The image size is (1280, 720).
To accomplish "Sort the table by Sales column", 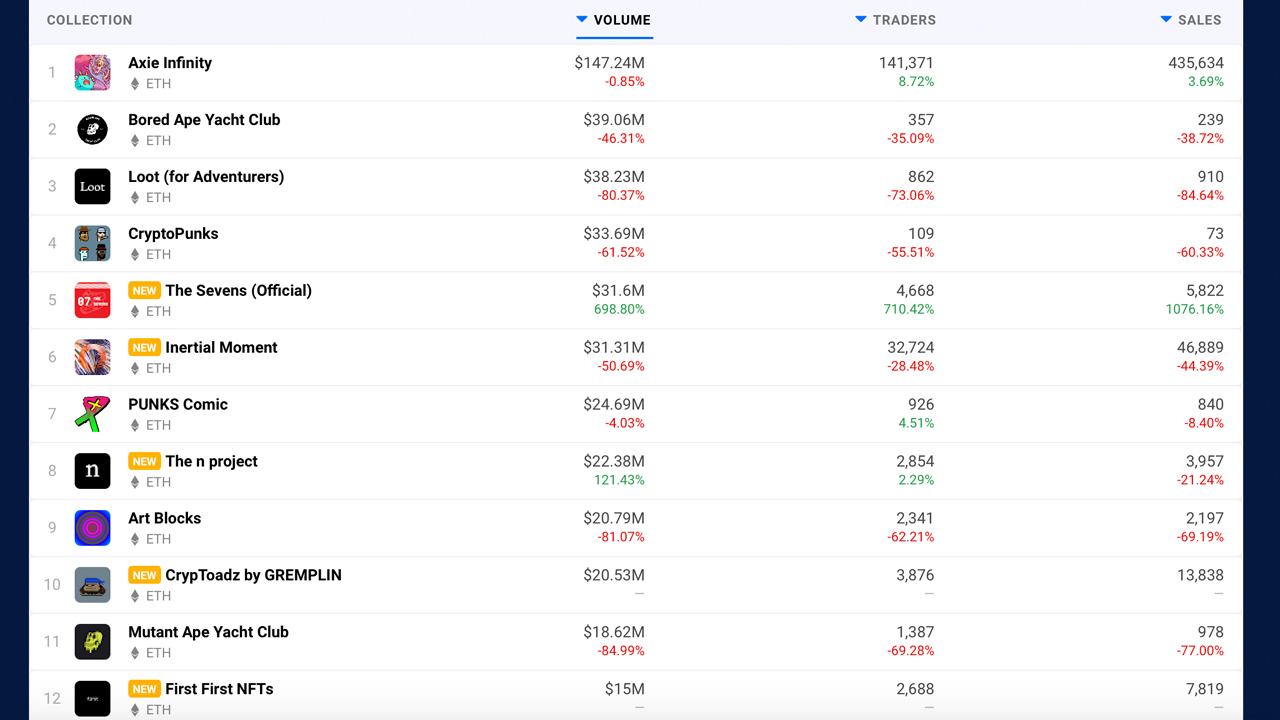I will [1191, 20].
